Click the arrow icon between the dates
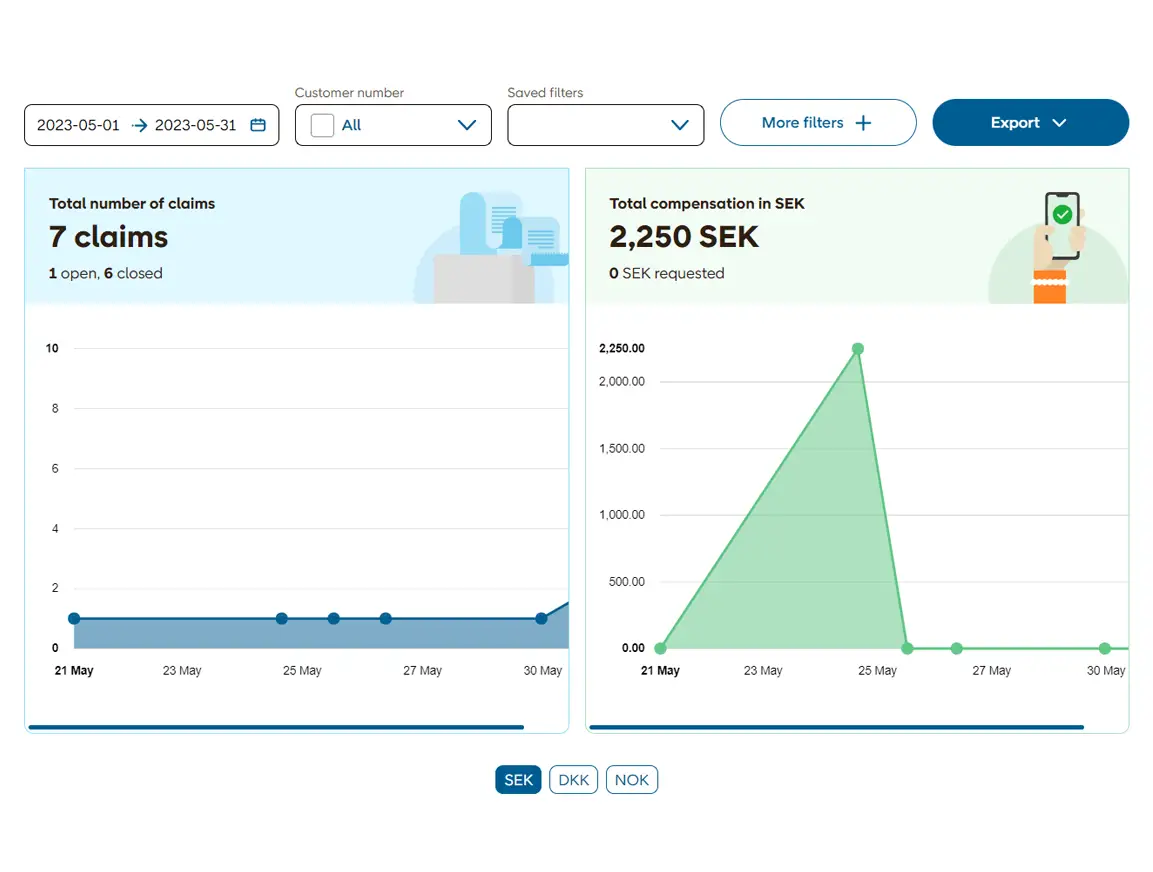The width and height of the screenshot is (1153, 872). click(139, 125)
